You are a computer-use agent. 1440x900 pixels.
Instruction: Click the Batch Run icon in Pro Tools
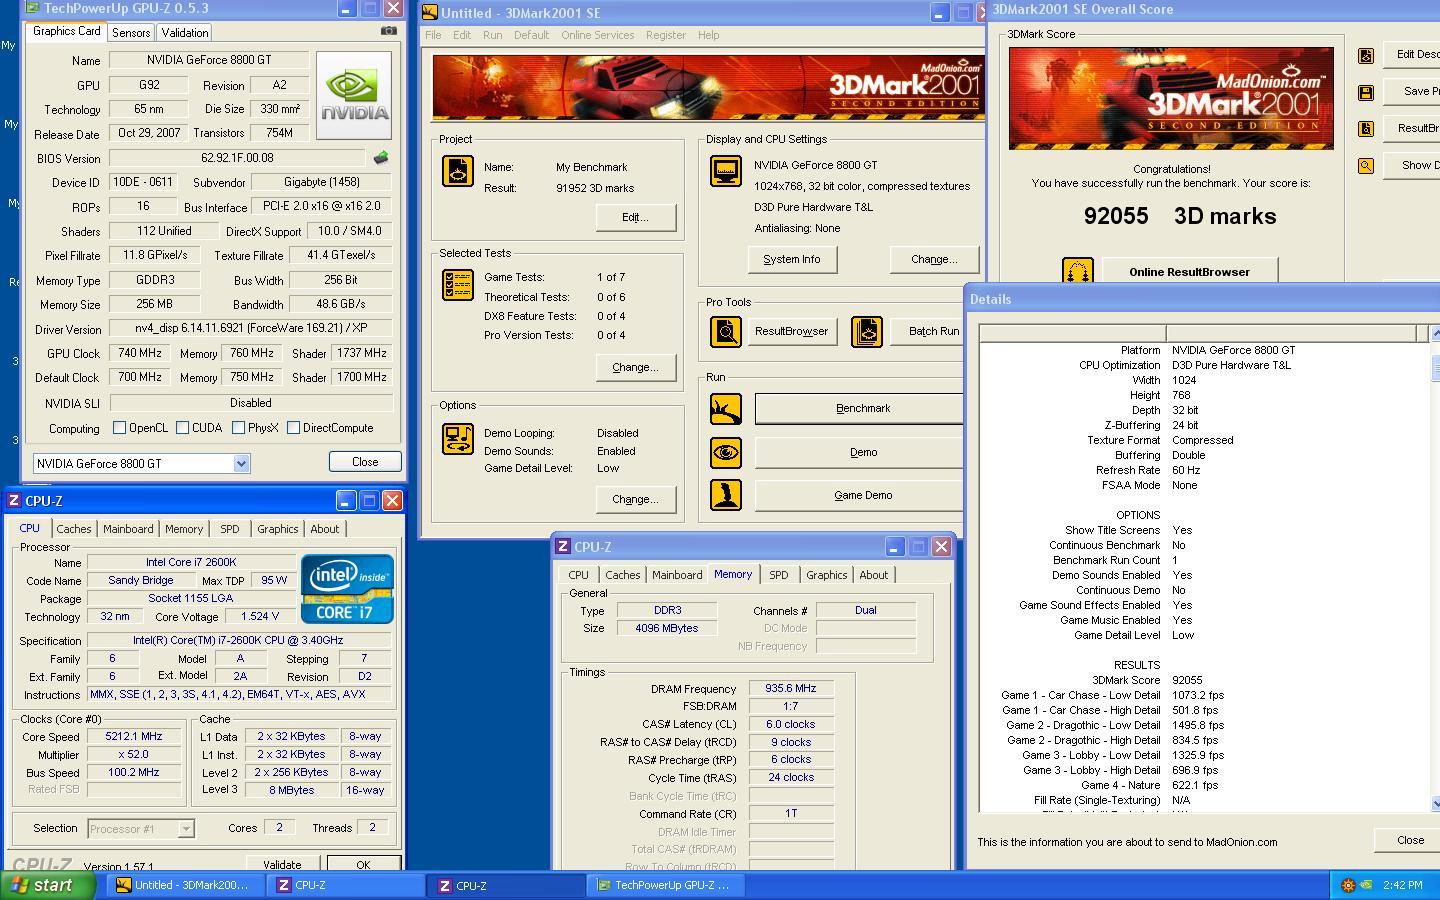coord(867,331)
